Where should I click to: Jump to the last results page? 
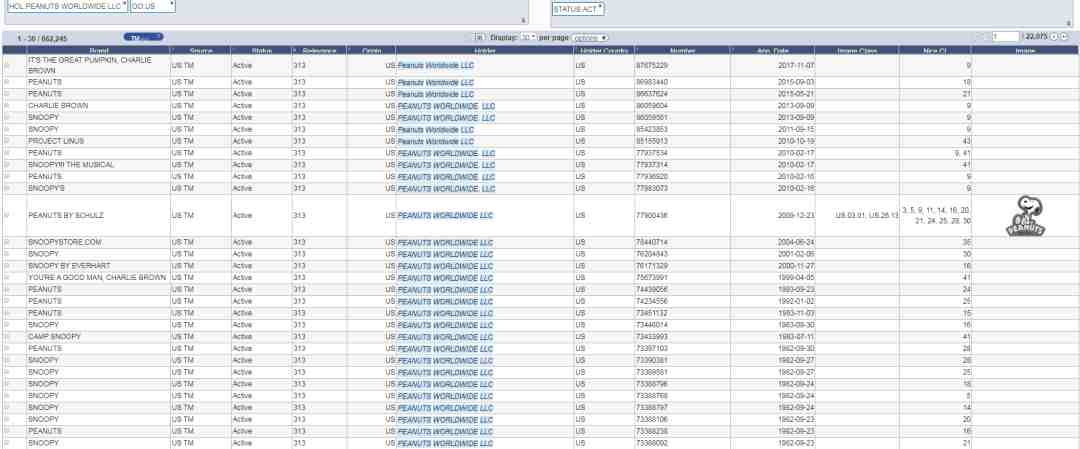(1063, 37)
